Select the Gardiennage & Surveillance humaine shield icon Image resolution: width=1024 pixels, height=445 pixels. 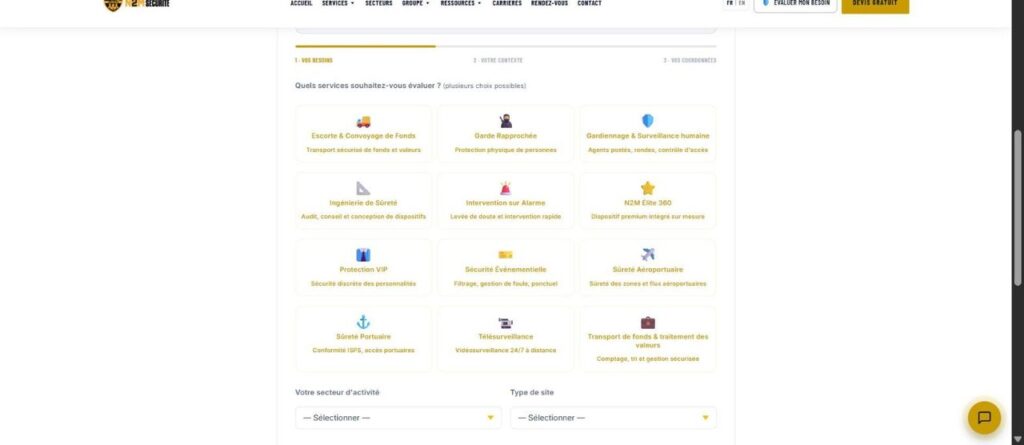coord(647,121)
